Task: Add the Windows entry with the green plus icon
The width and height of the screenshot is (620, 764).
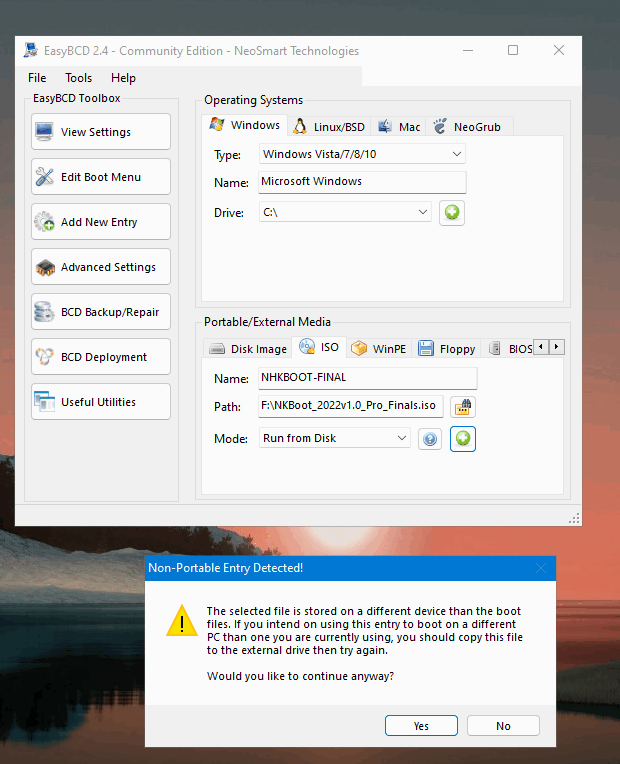Action: pos(452,213)
